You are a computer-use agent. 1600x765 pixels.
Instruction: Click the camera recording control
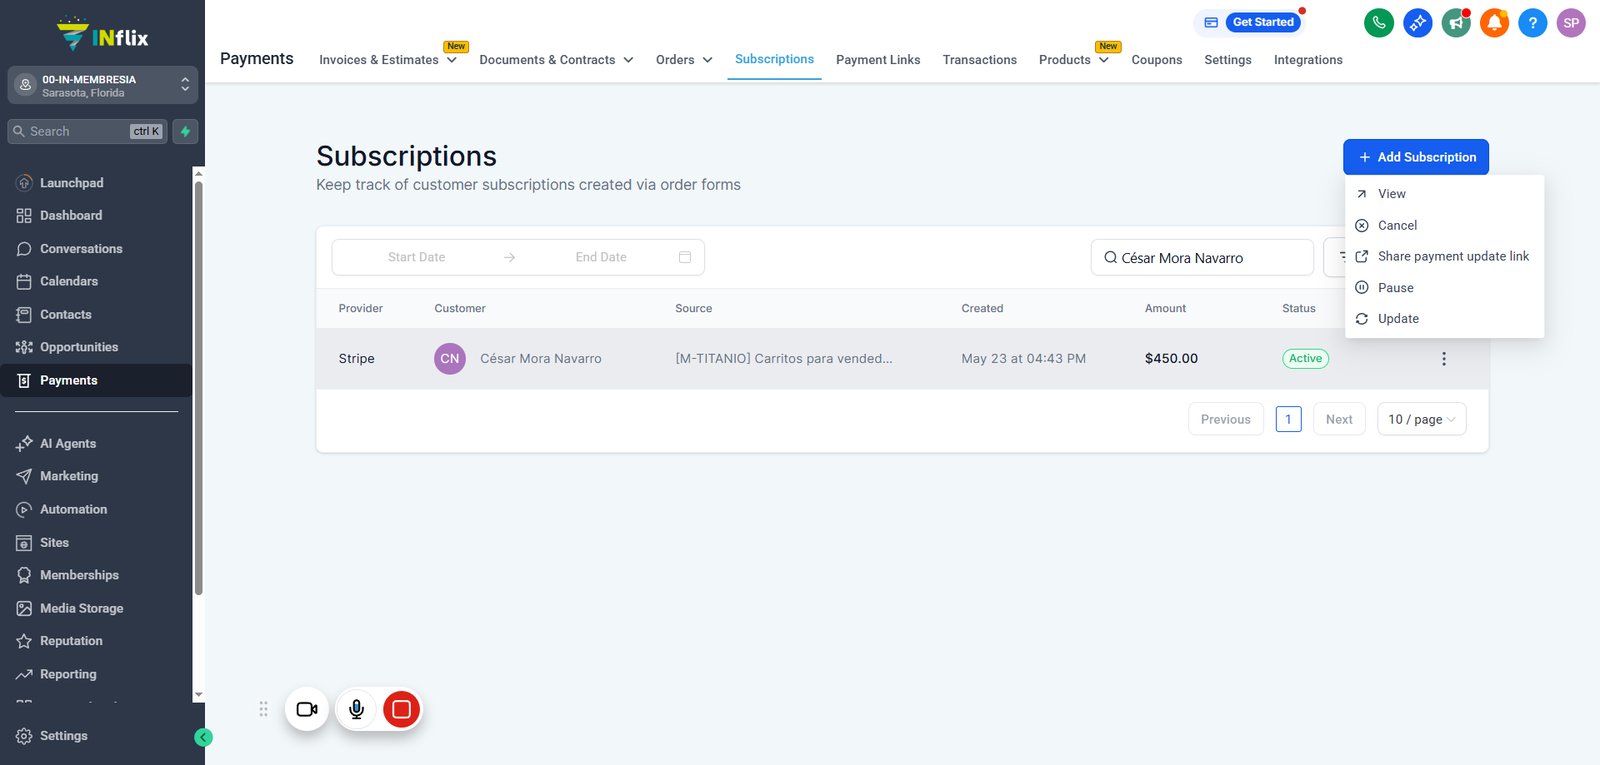[x=307, y=709]
